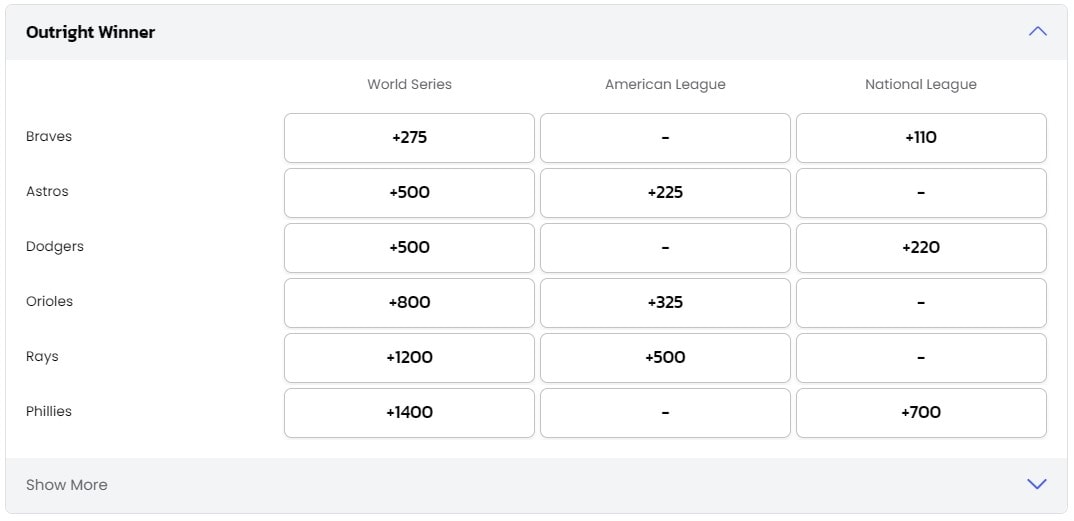Pick Astros American League +225 odds
This screenshot has width=1074, height=521.
tap(665, 192)
